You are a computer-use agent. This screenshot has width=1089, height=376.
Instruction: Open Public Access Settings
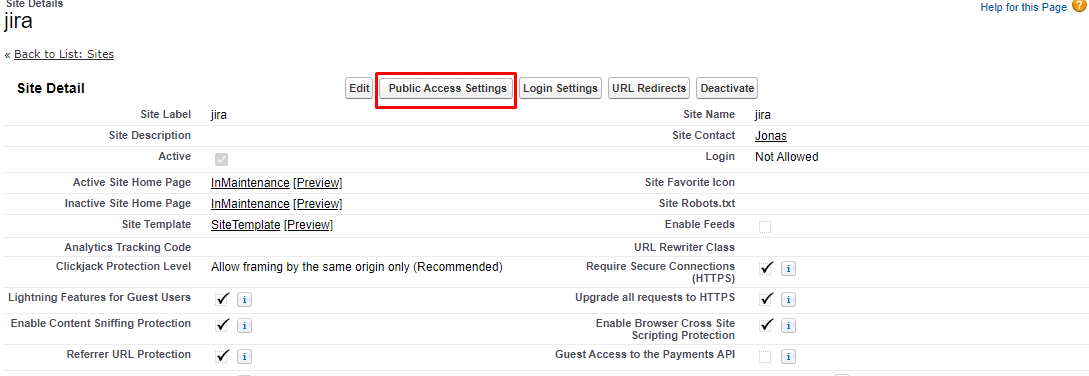coord(447,88)
